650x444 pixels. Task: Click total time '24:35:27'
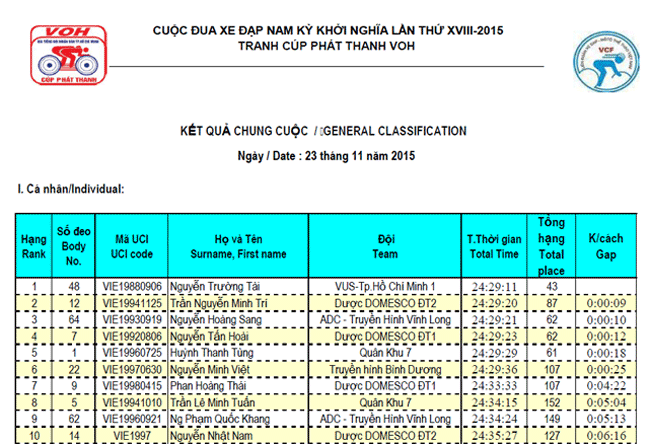[x=494, y=436]
